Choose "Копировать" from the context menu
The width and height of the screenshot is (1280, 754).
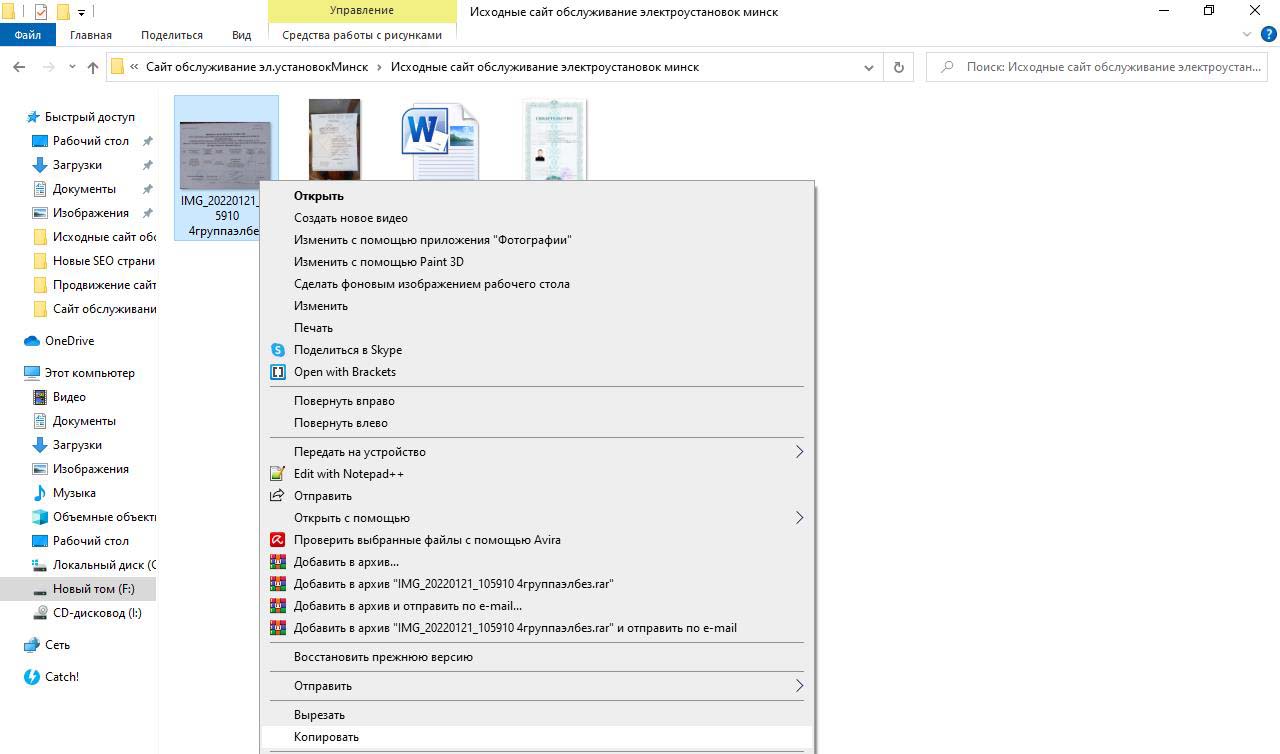[x=326, y=737]
